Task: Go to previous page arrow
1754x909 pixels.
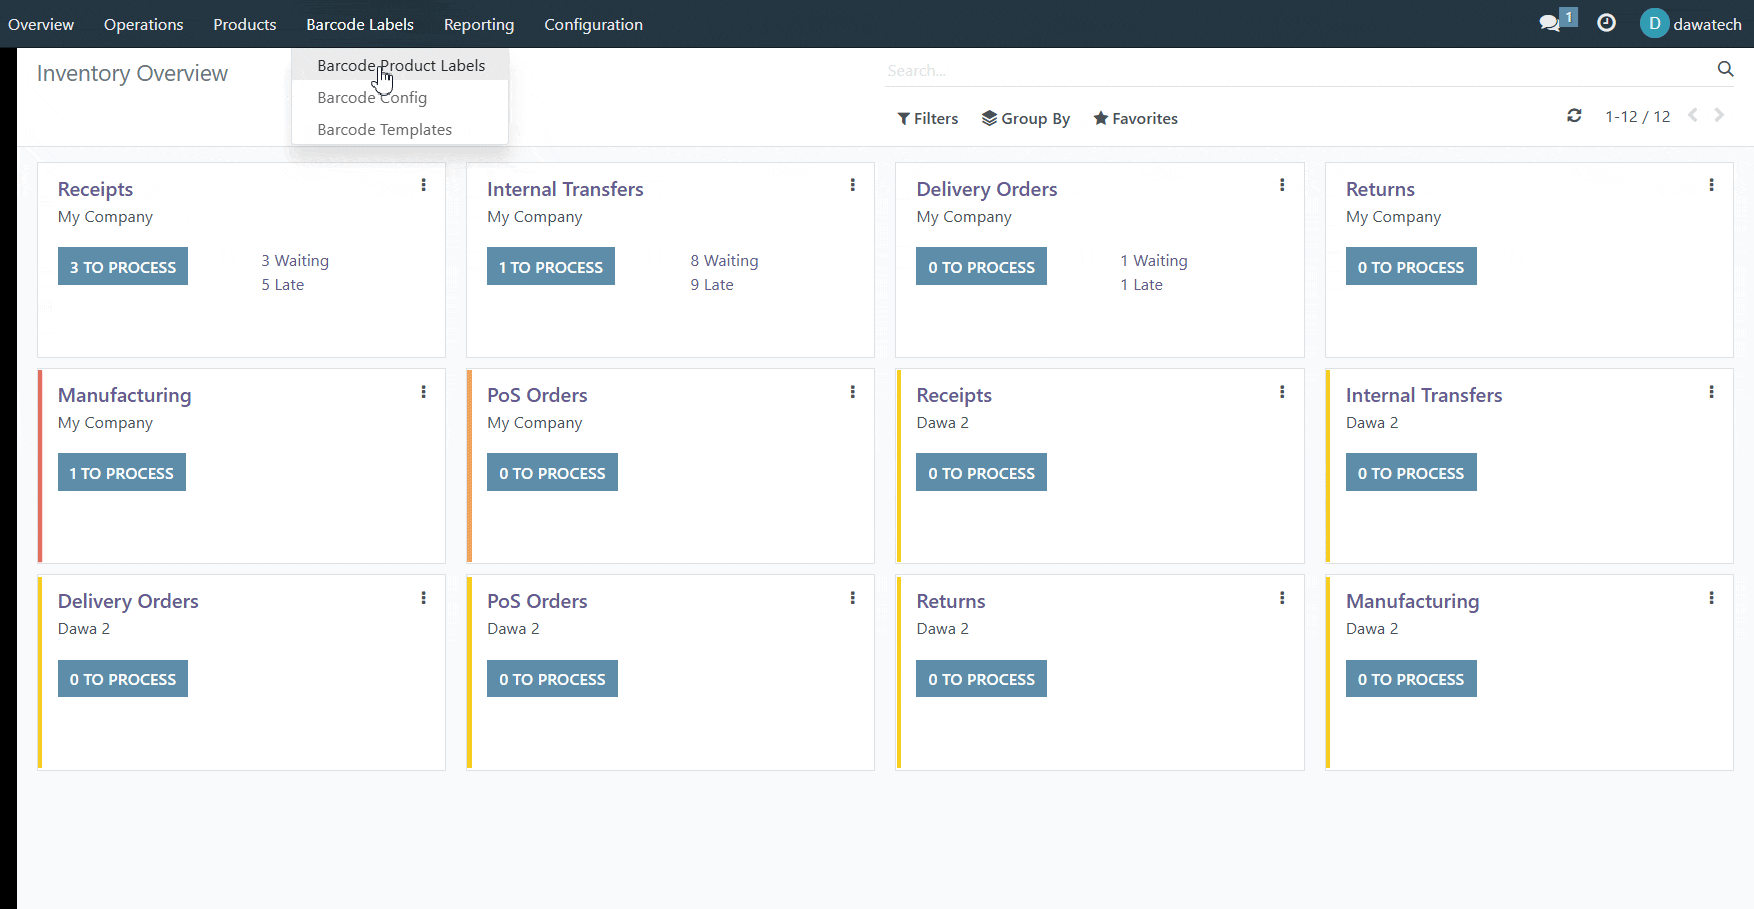Action: [x=1693, y=115]
